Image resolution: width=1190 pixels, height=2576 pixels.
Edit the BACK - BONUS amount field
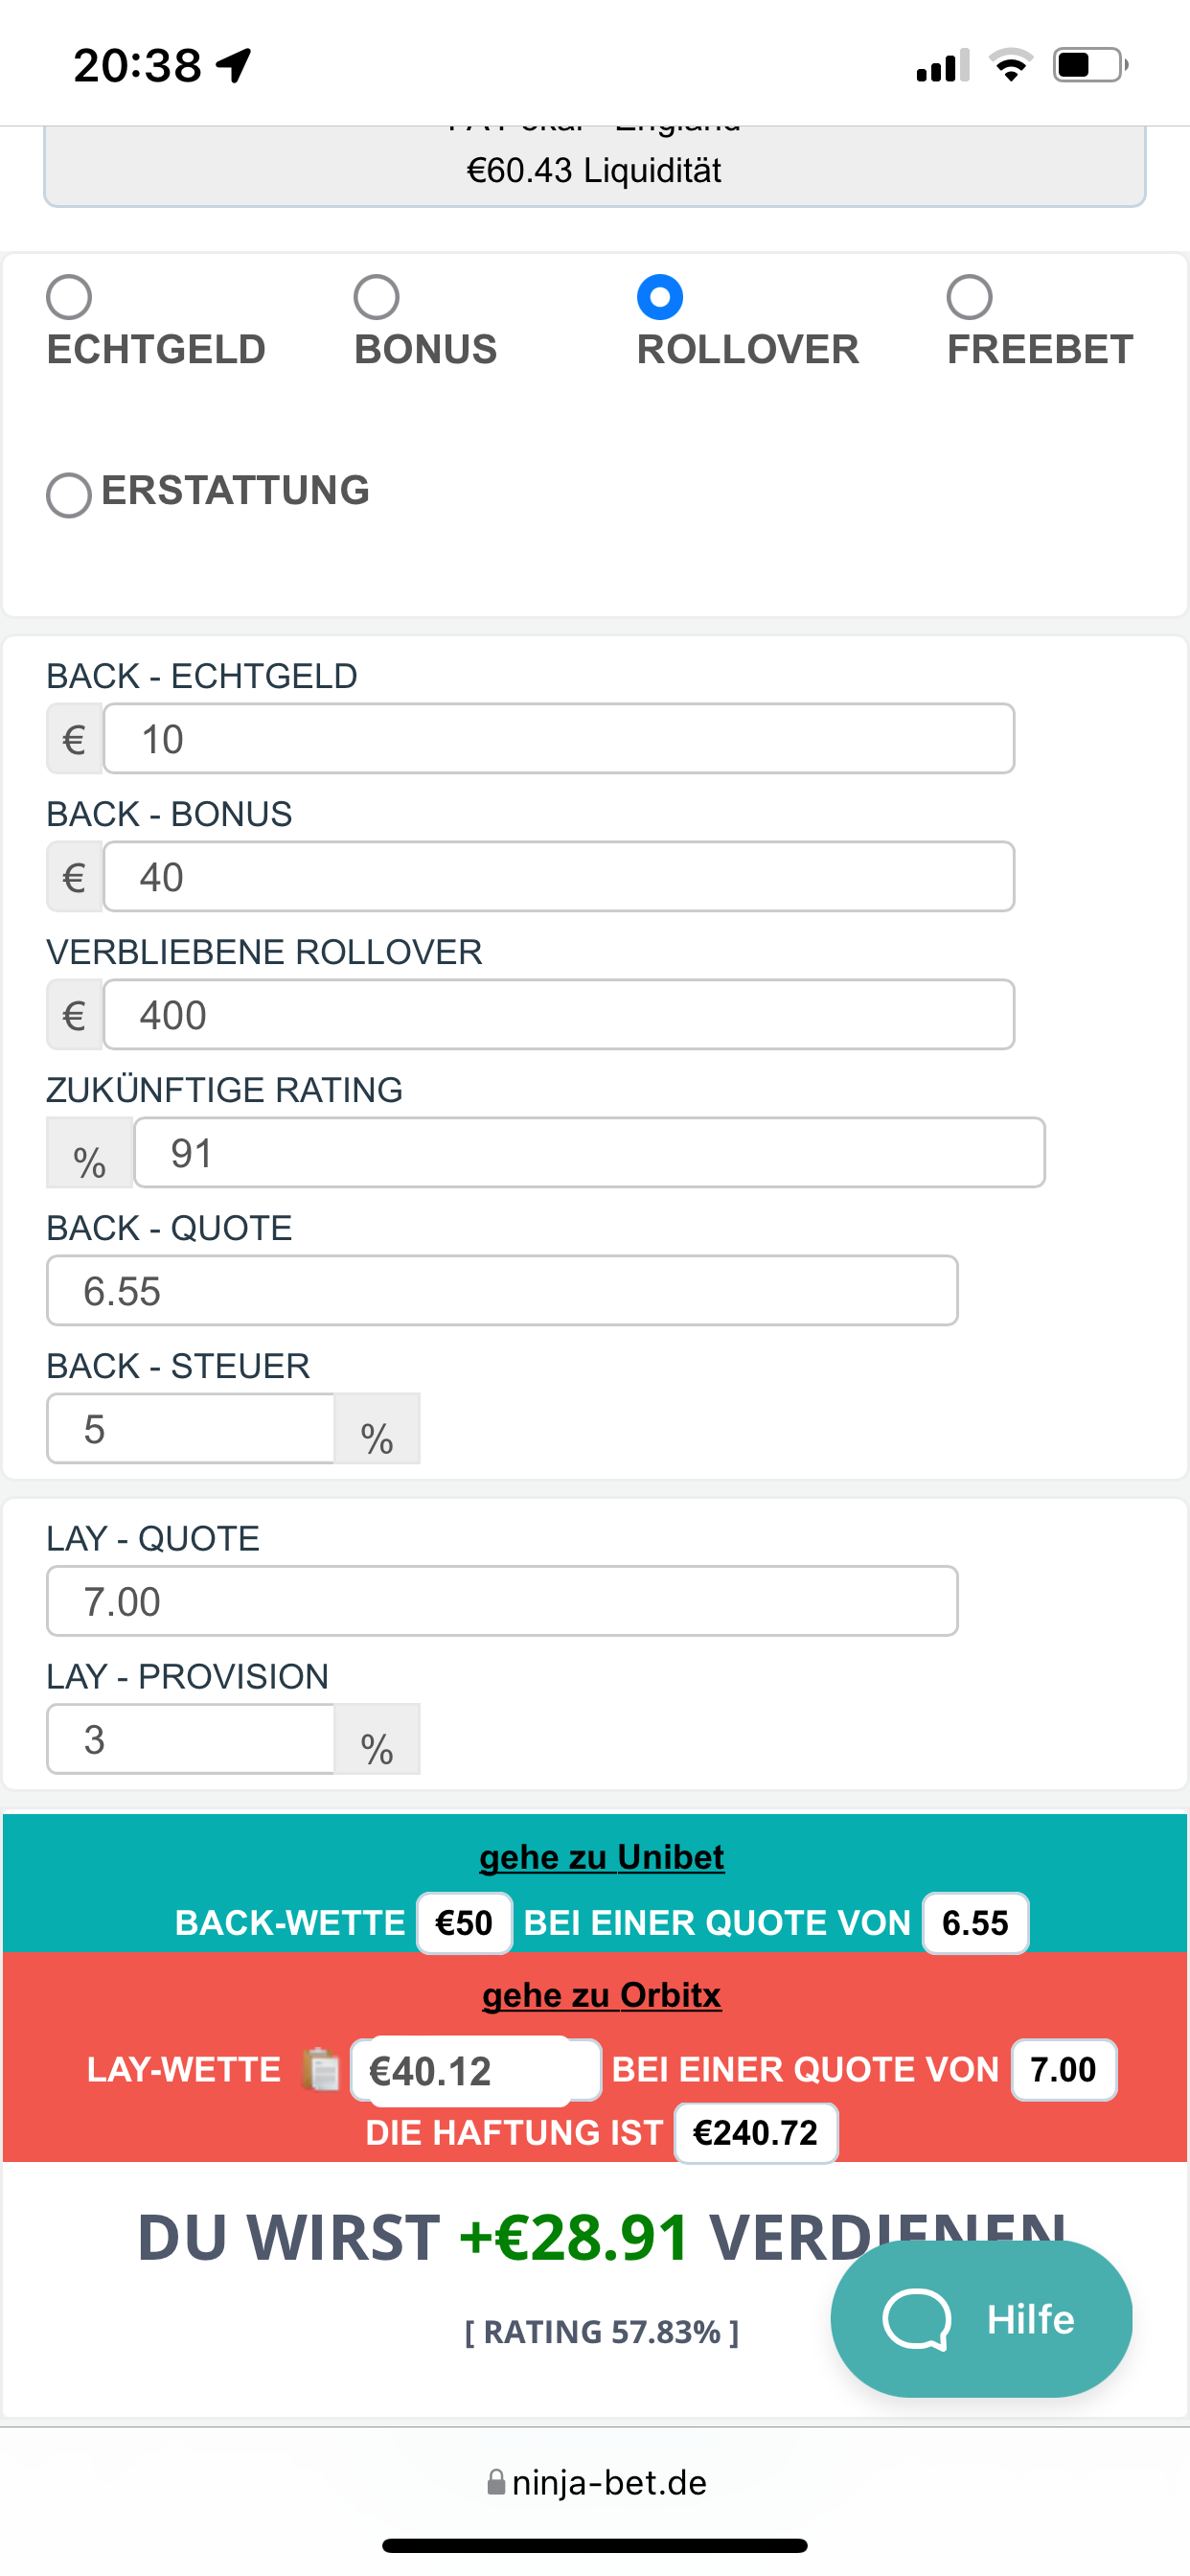point(559,877)
